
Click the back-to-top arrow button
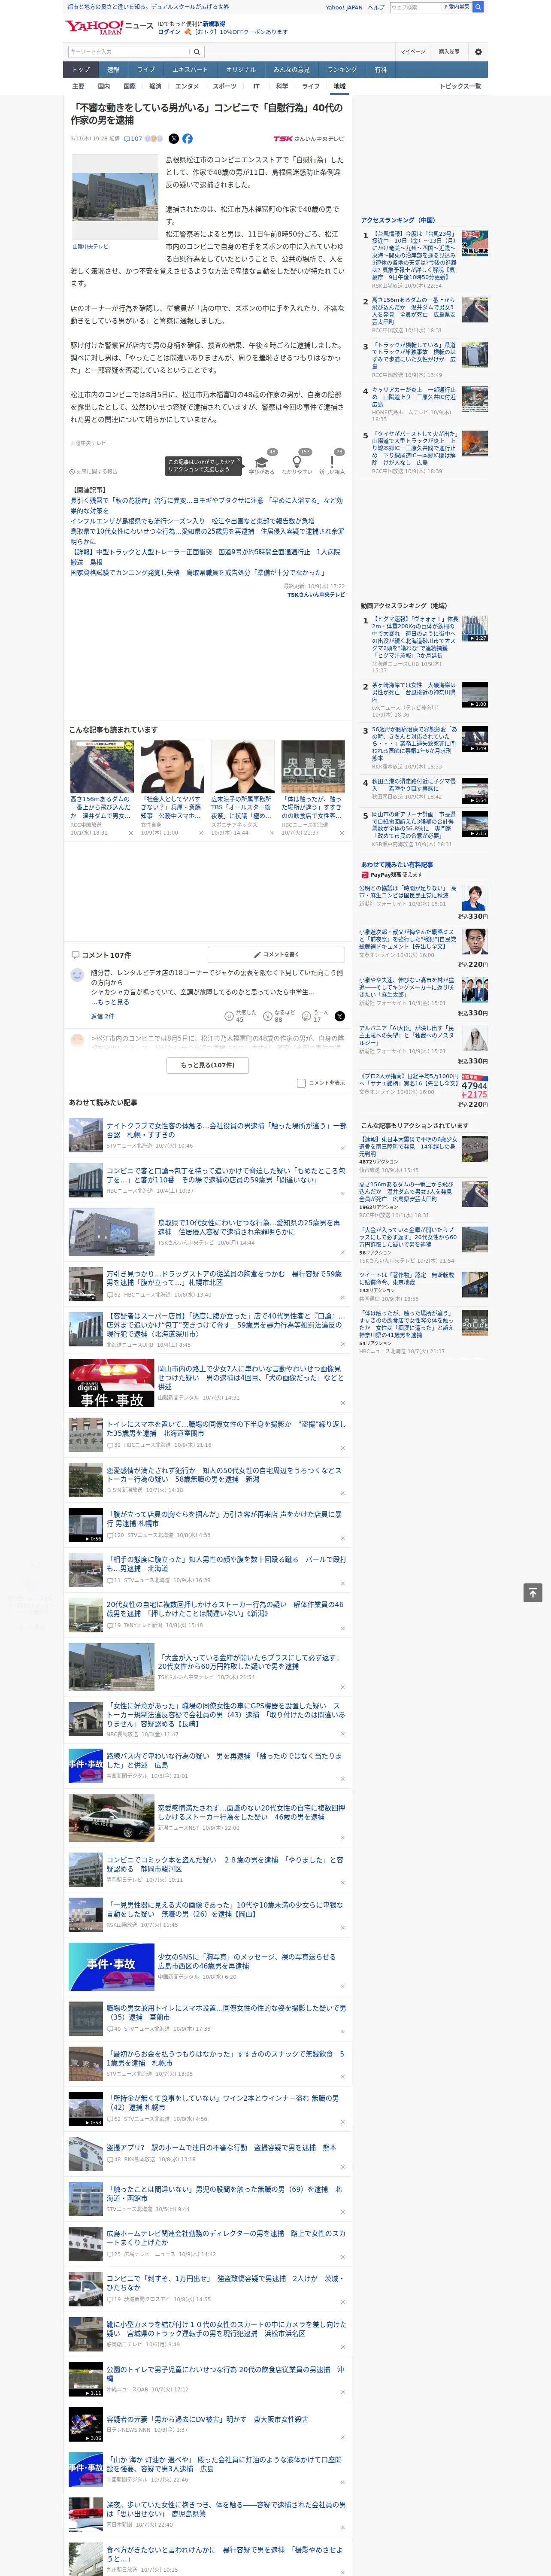pos(533,1592)
